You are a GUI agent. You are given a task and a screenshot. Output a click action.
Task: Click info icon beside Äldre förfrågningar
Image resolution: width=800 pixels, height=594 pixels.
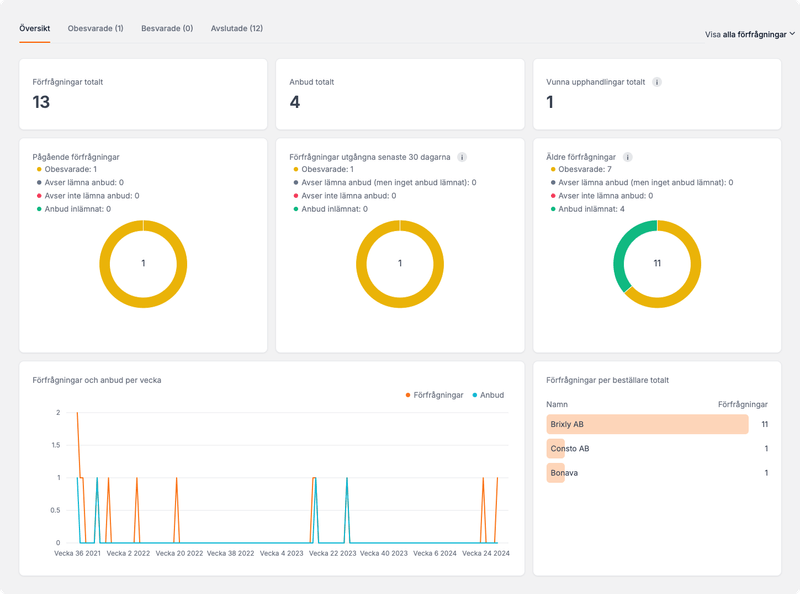[627, 157]
